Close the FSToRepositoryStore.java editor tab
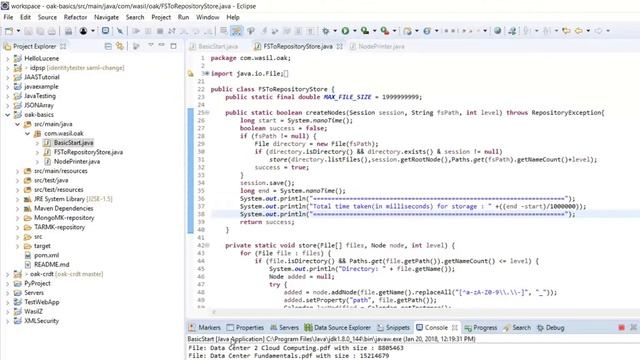The width and height of the screenshot is (640, 360). tap(340, 47)
